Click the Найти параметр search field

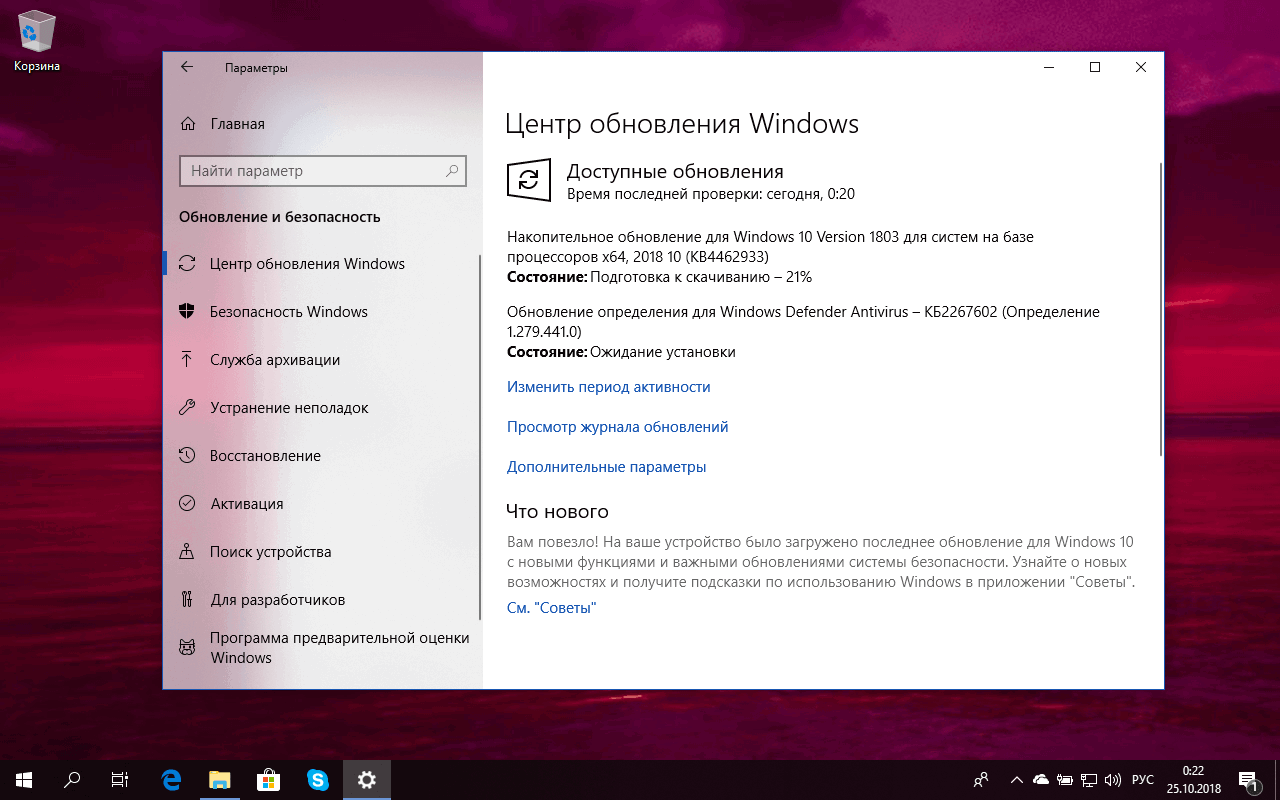pos(322,170)
